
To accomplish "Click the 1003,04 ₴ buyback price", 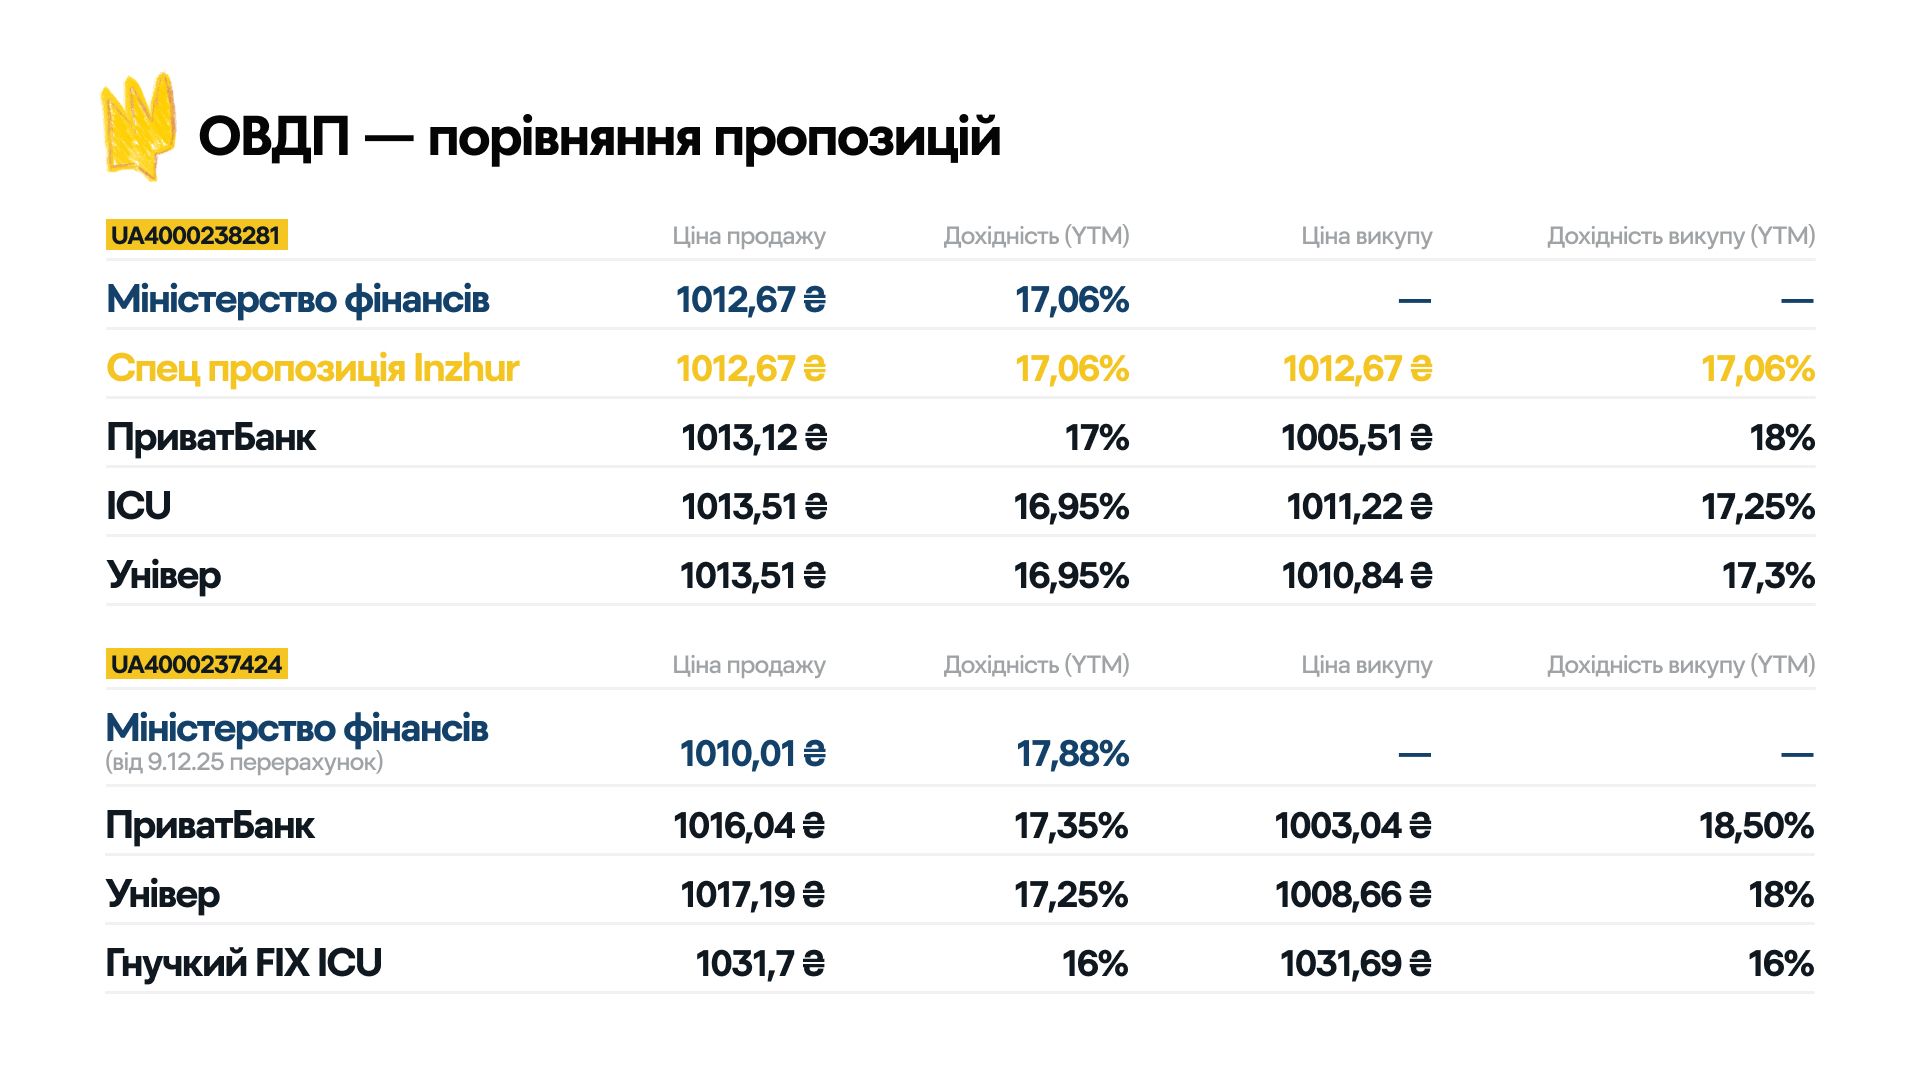I will pyautogui.click(x=1352, y=826).
